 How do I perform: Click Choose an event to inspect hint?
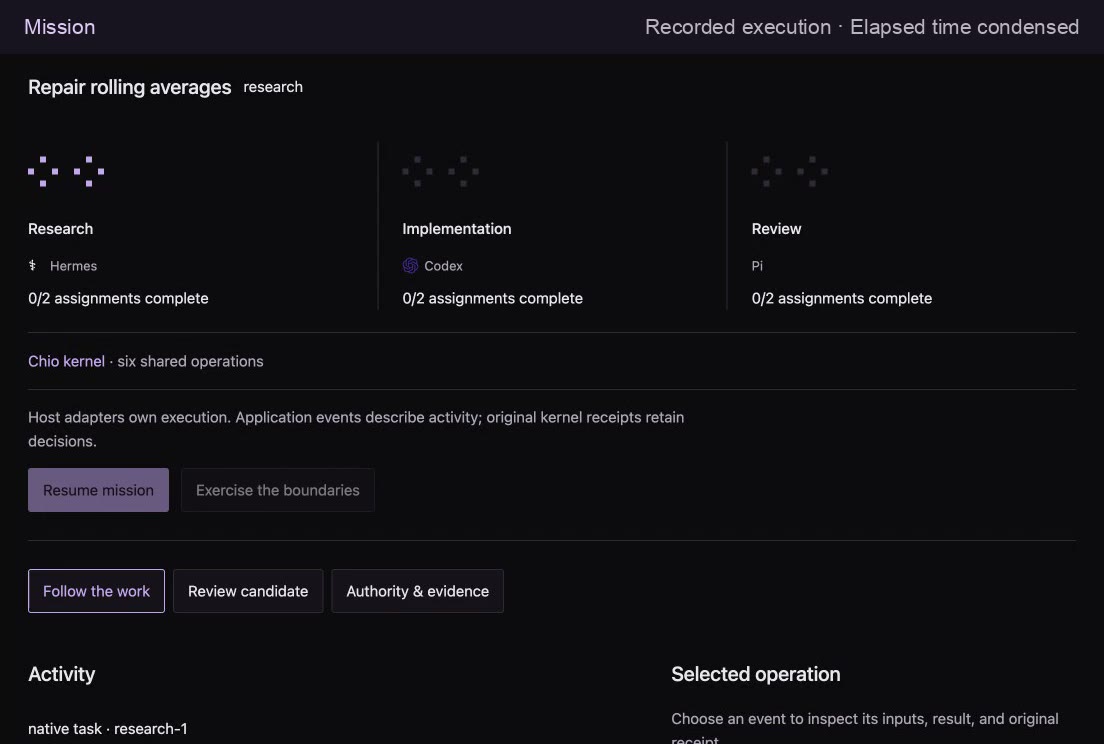pyautogui.click(x=865, y=729)
